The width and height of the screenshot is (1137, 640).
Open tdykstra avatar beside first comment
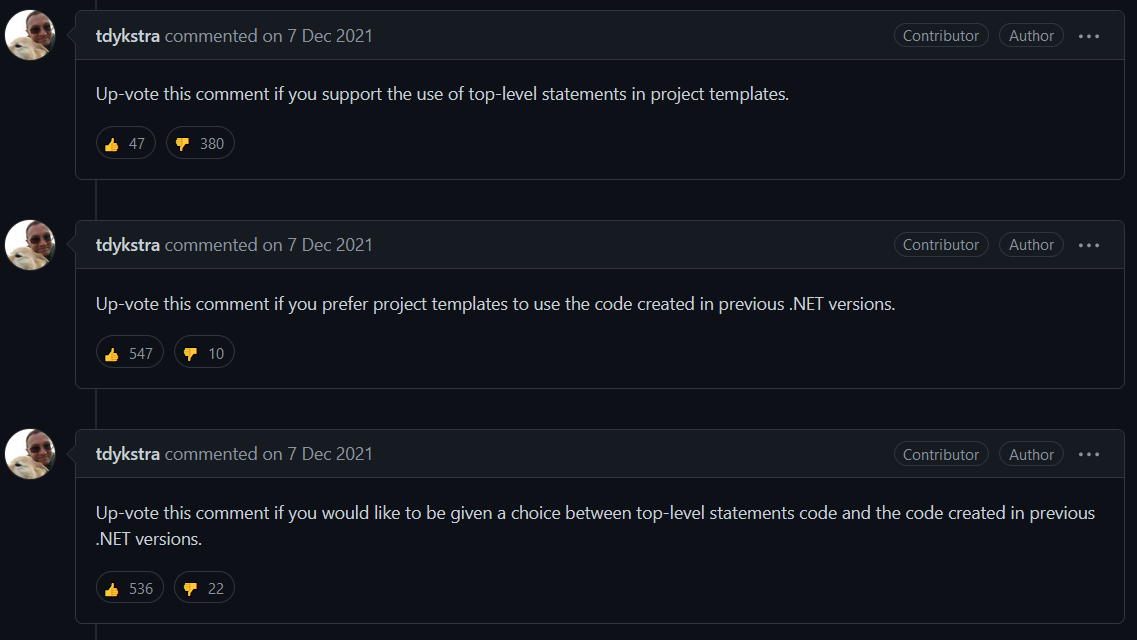(30, 35)
